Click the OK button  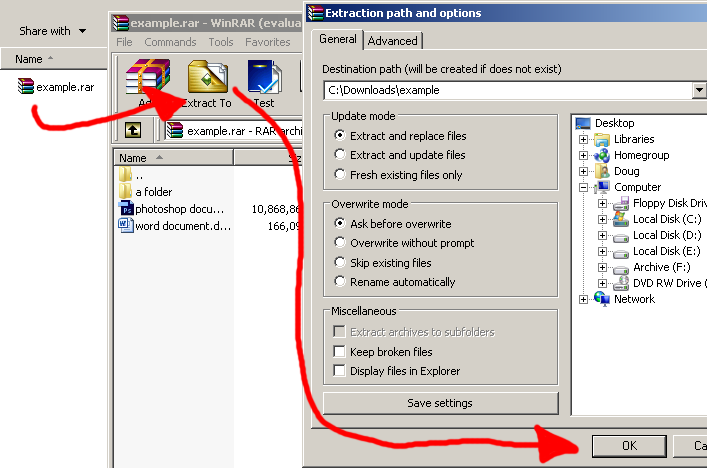click(x=629, y=446)
